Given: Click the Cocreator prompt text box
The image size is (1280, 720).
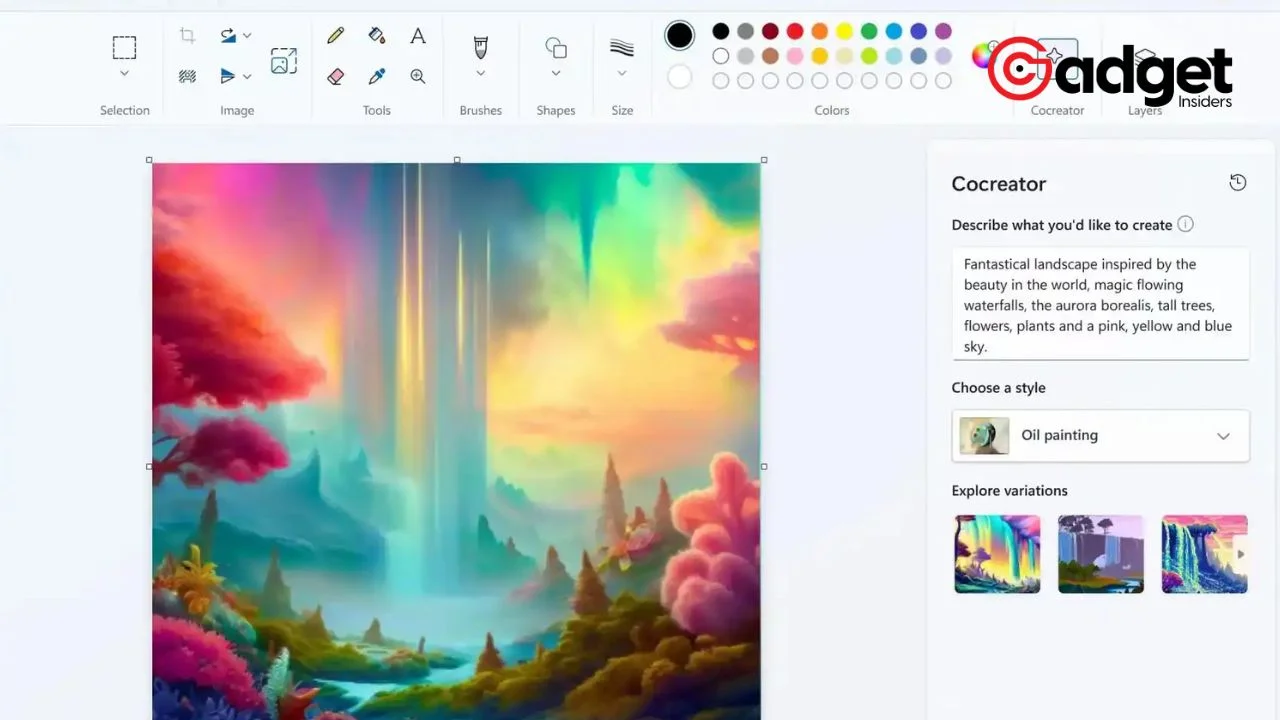Looking at the screenshot, I should click(x=1100, y=304).
